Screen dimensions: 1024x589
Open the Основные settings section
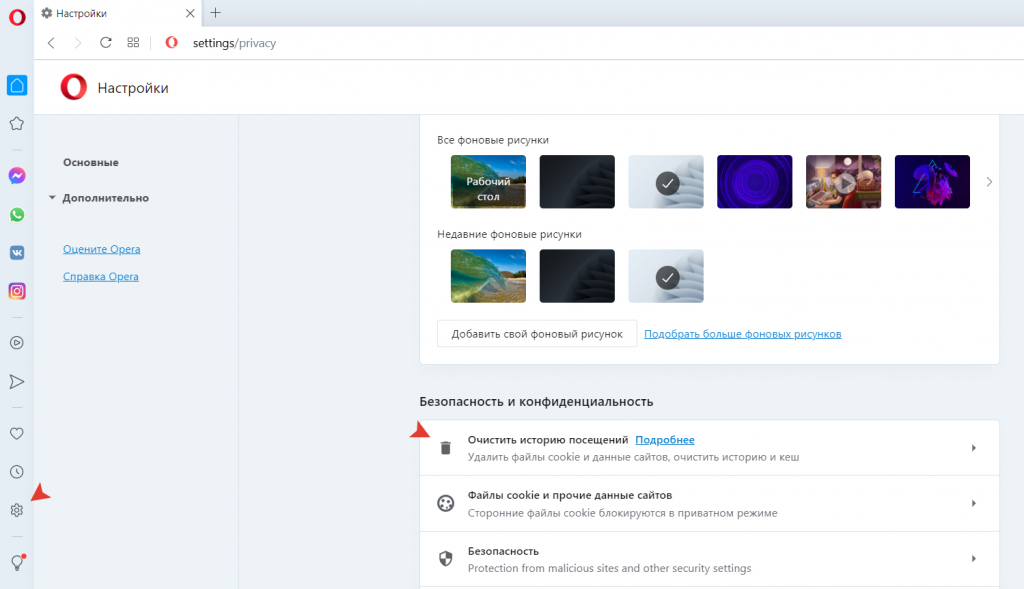(91, 163)
